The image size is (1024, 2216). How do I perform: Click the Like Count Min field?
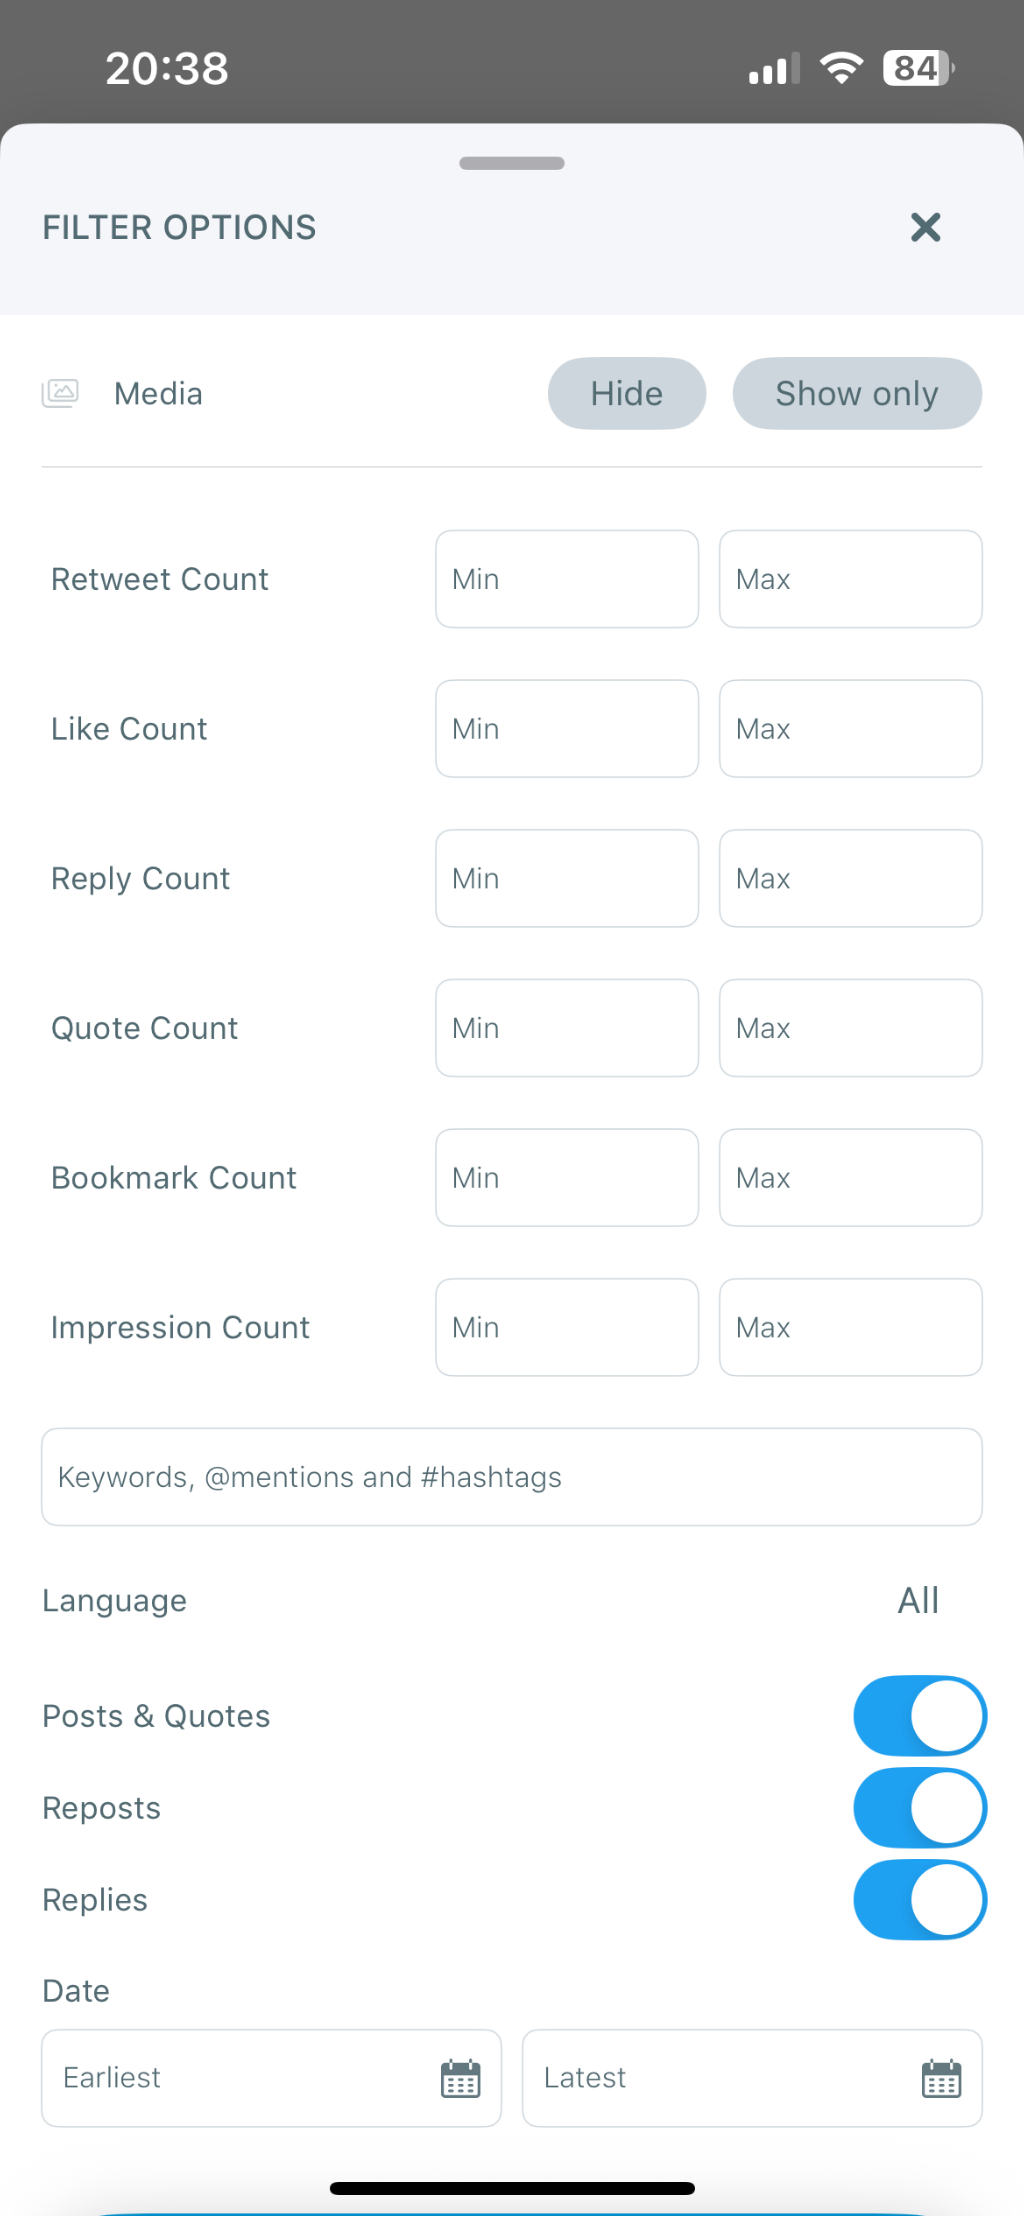(566, 728)
